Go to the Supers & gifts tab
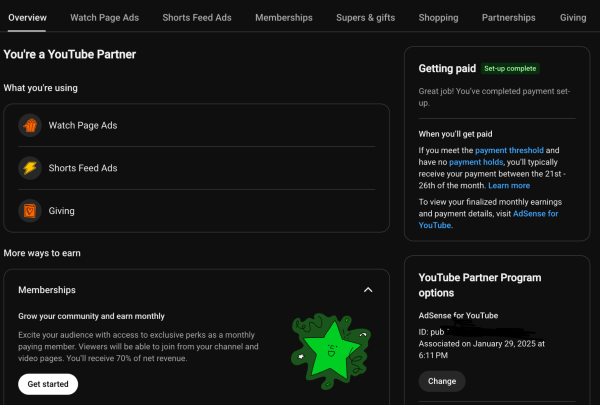600x405 pixels. coord(365,18)
